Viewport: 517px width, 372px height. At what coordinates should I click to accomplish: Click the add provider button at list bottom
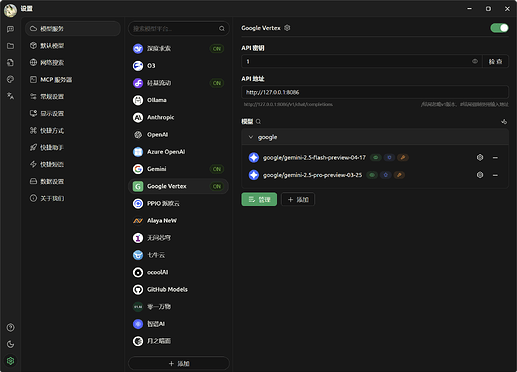point(179,363)
